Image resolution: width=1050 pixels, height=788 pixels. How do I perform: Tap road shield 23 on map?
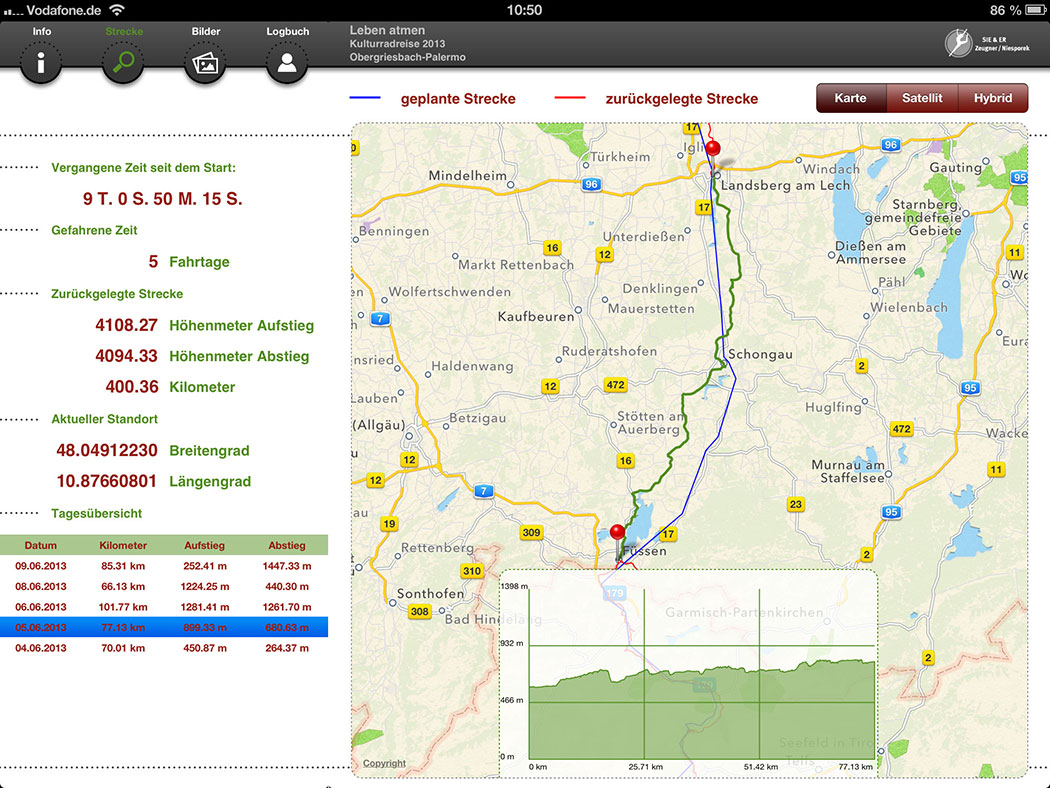796,504
